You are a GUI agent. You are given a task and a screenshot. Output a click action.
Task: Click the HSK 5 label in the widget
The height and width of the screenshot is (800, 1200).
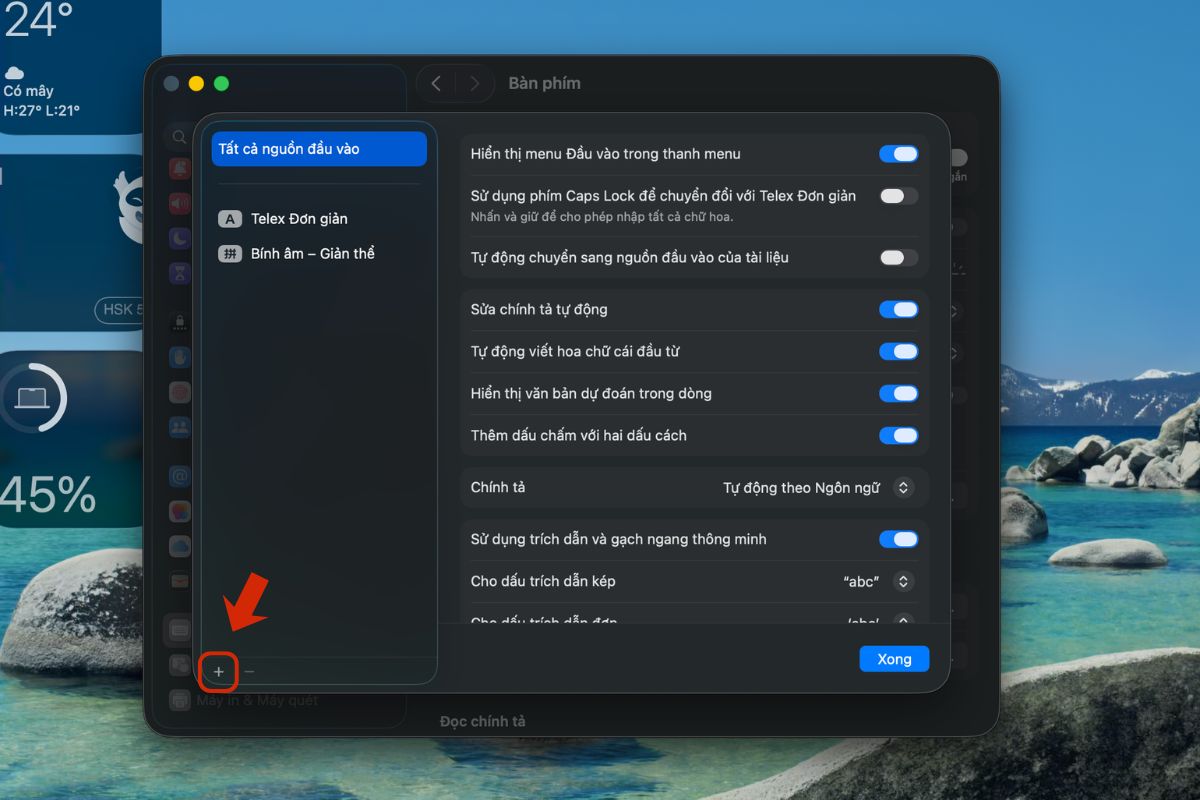pos(119,310)
